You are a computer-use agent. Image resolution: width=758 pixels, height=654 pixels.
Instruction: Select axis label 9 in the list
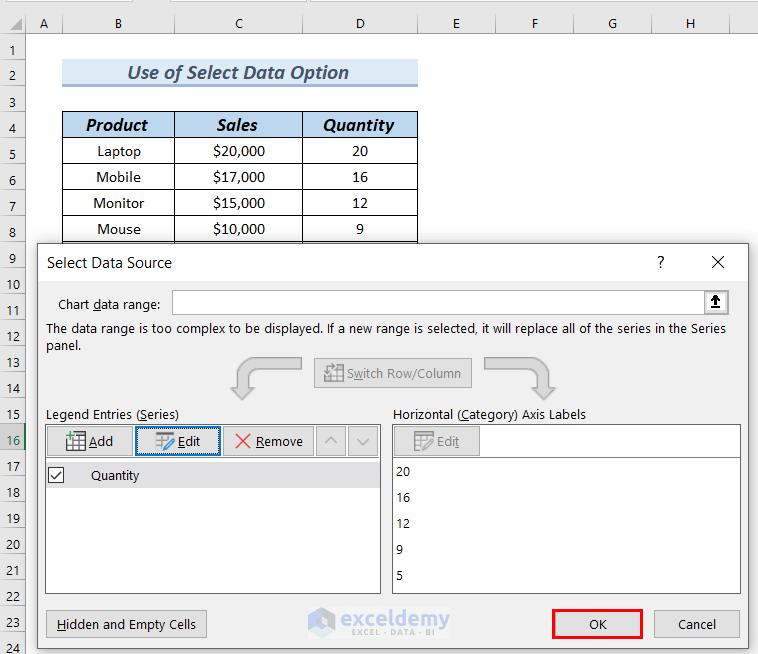coord(399,550)
